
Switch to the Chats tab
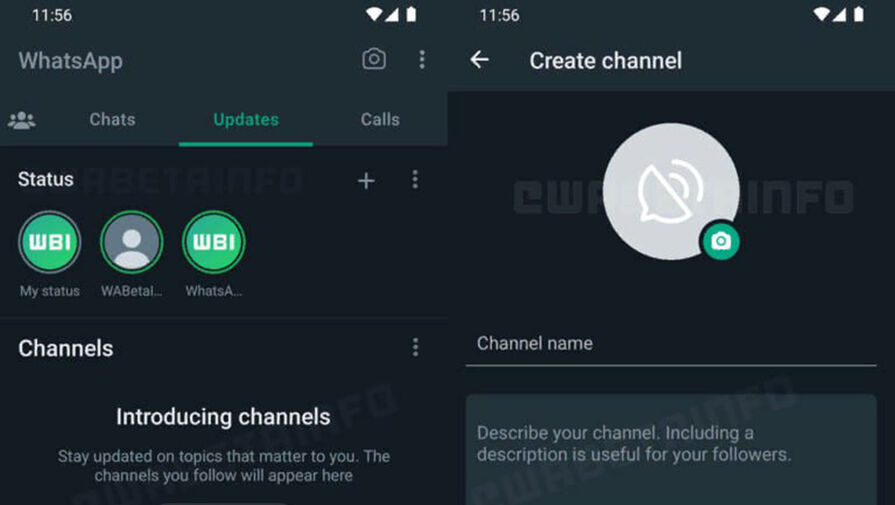[x=112, y=119]
